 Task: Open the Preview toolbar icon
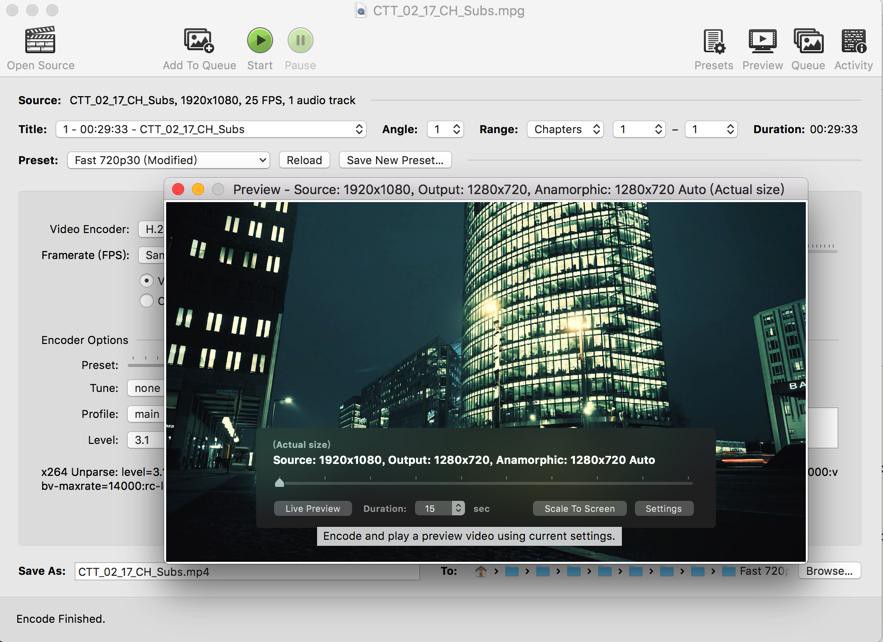tap(762, 41)
